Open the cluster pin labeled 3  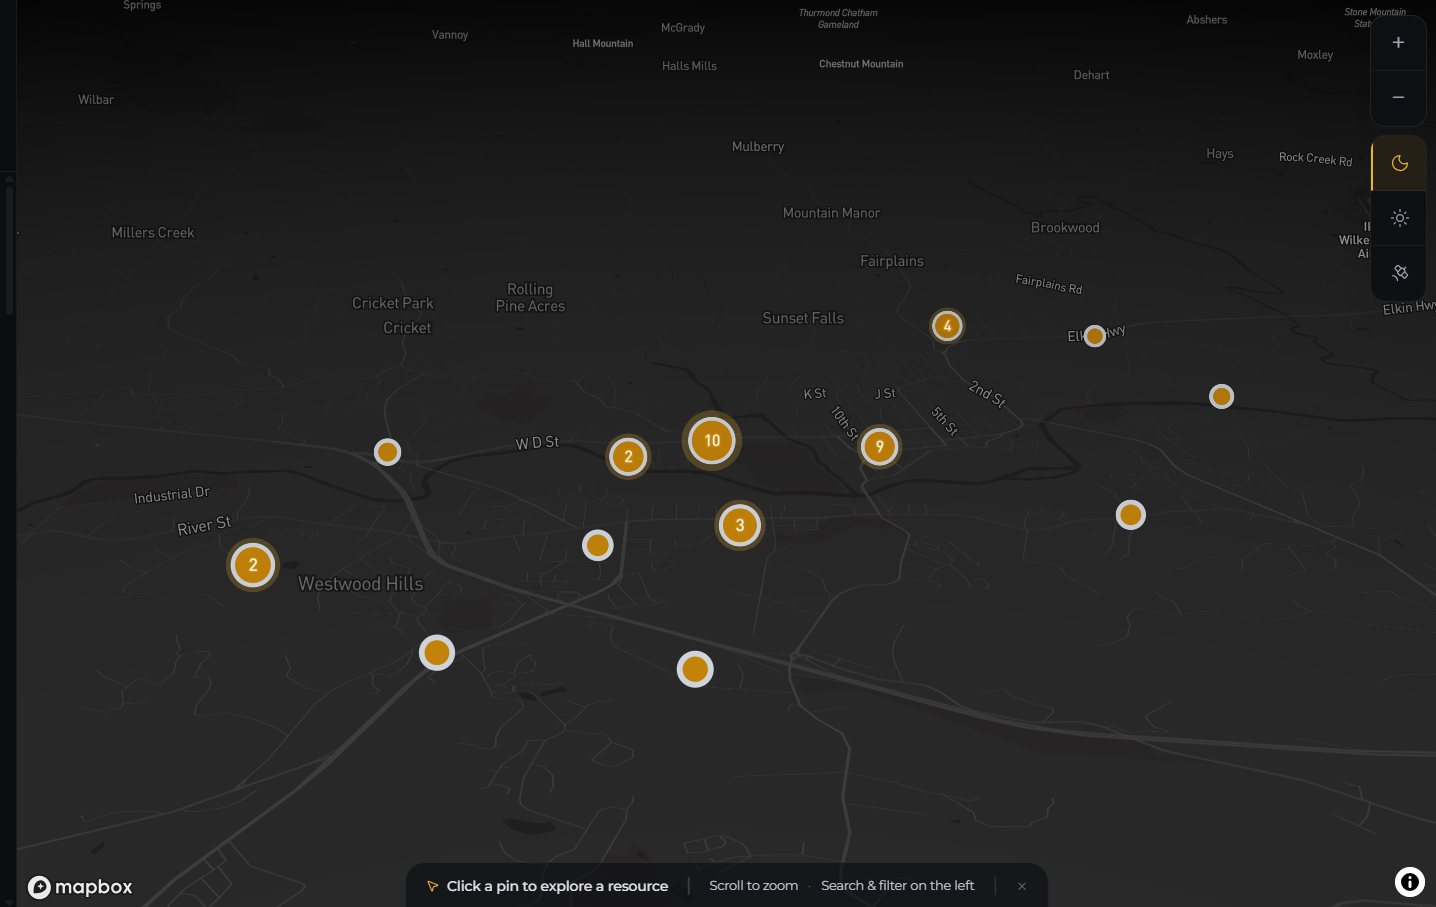[740, 525]
